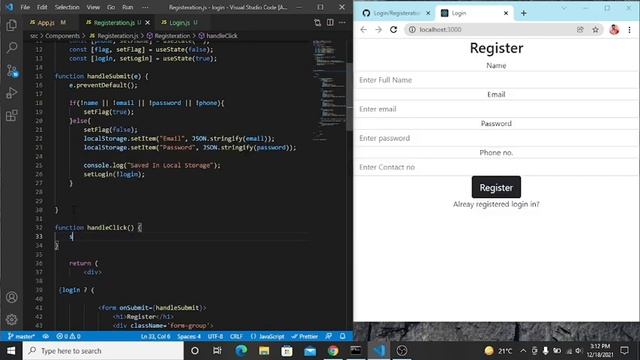Click the Alreay registered login in link
Screen dimensions: 640x360
point(496,204)
